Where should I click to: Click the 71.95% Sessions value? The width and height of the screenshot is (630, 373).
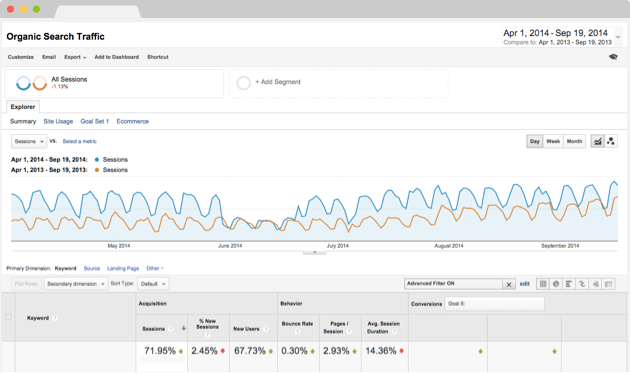(160, 351)
